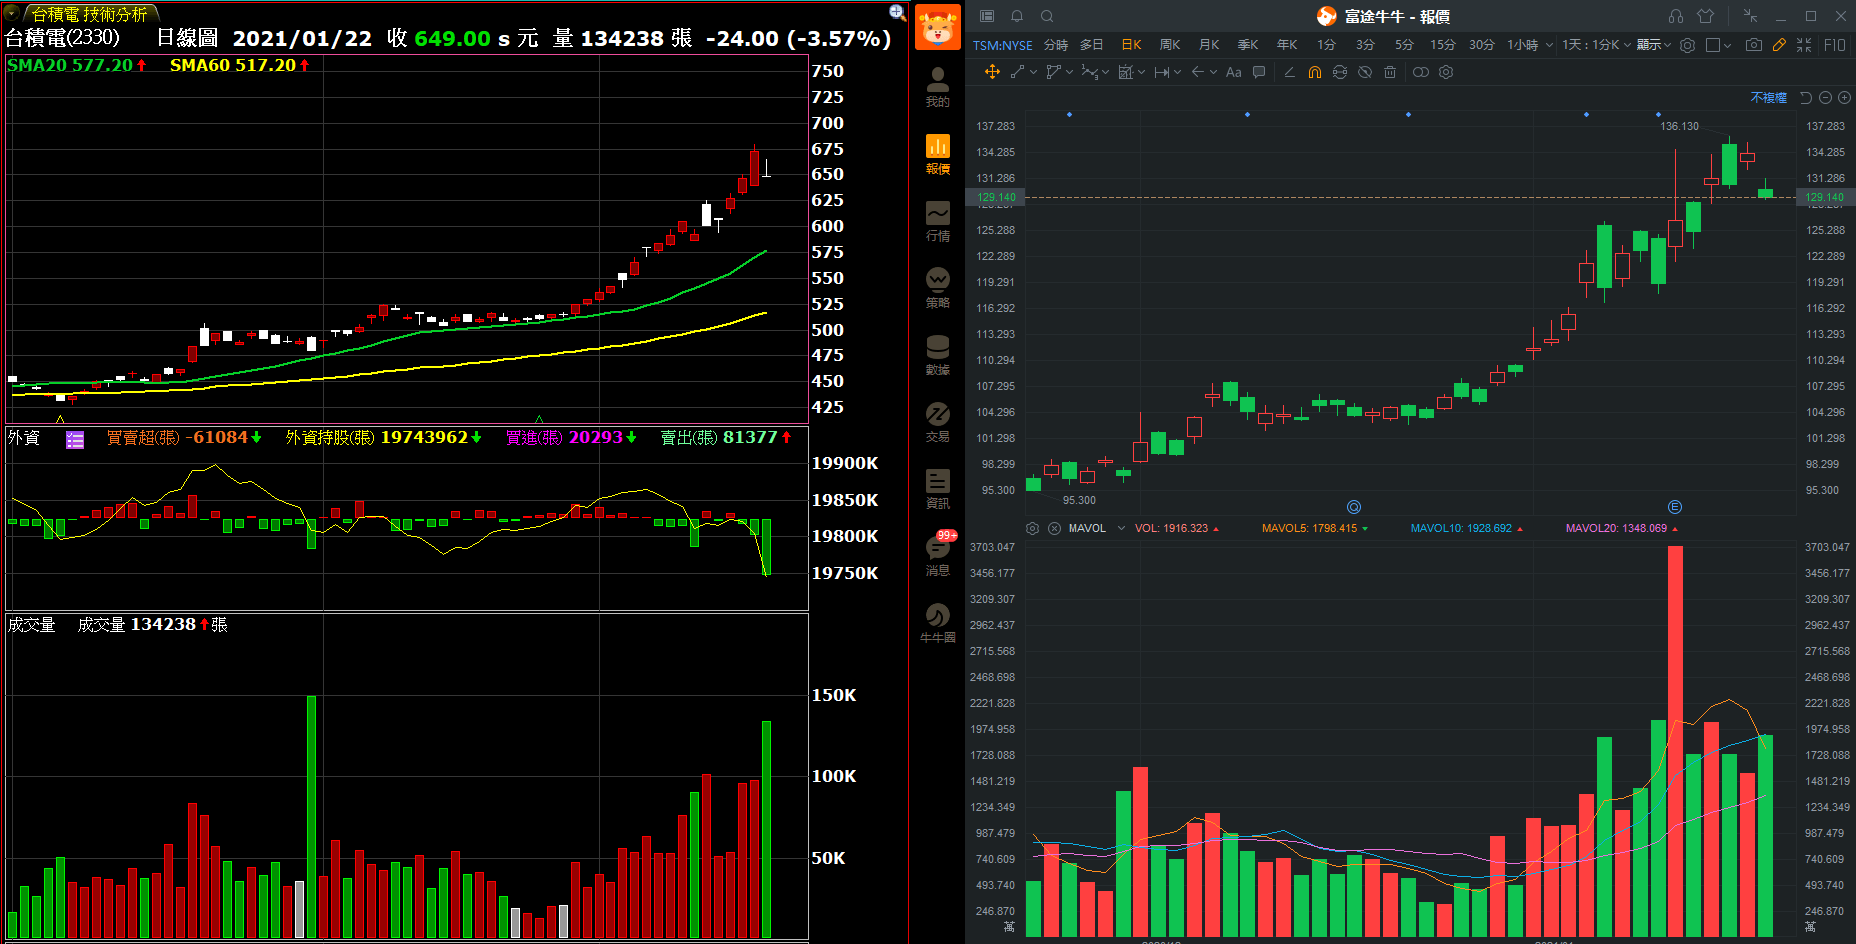Open the chart layout square dropdown
This screenshot has width=1856, height=944.
[1718, 45]
